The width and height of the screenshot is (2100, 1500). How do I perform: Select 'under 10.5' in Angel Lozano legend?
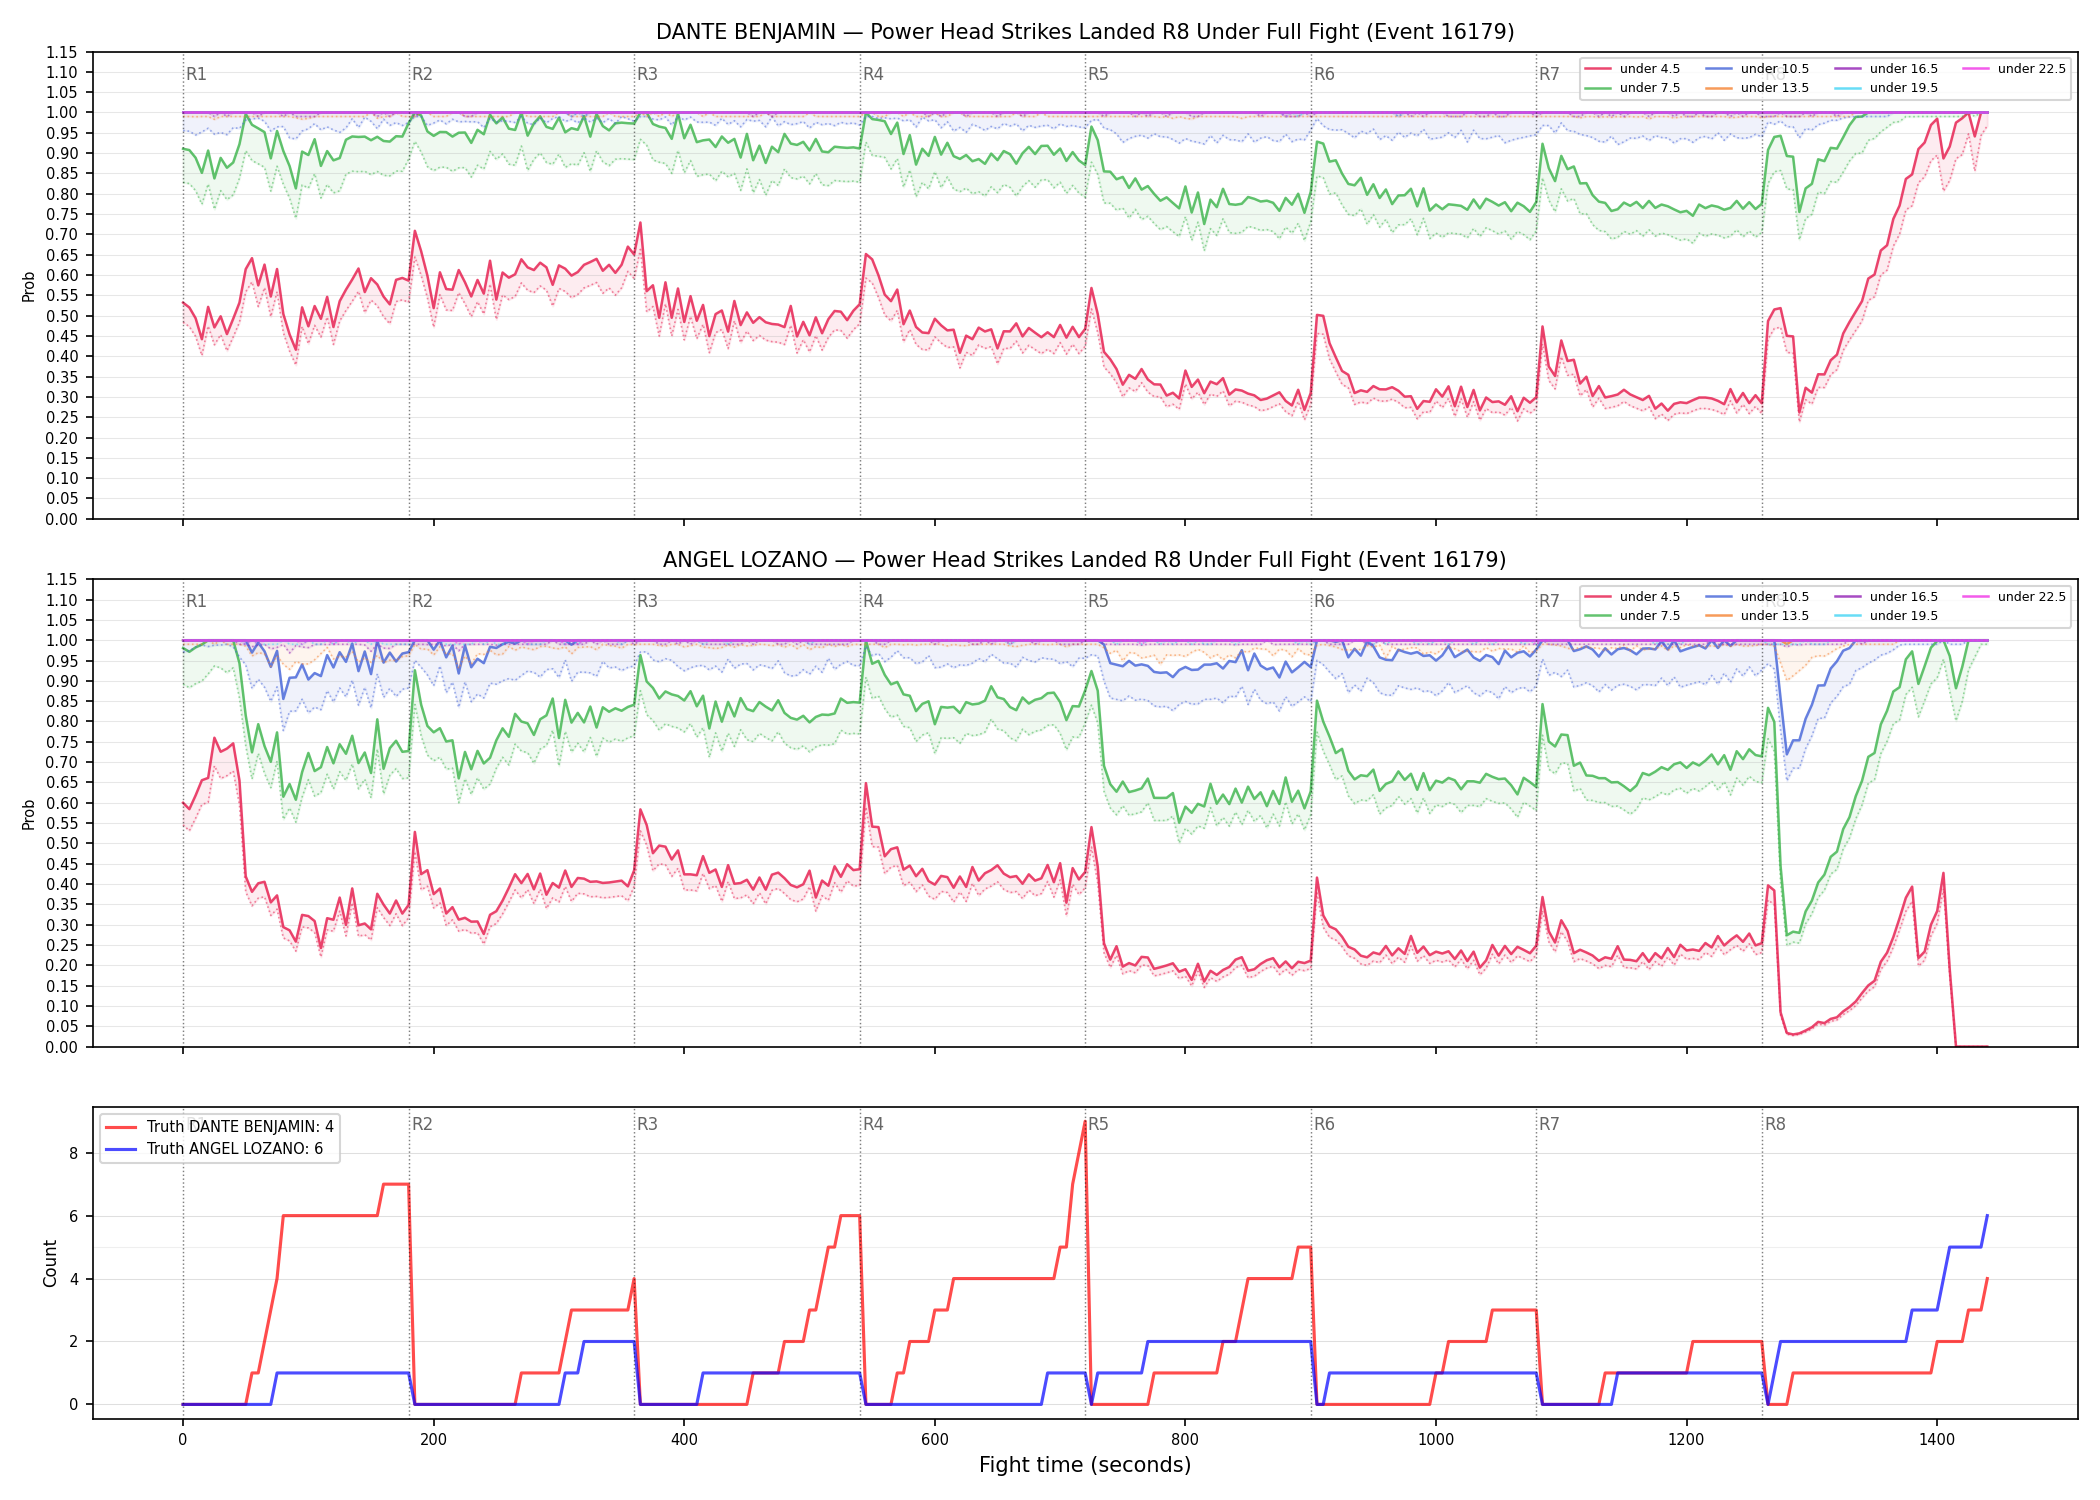point(1758,597)
